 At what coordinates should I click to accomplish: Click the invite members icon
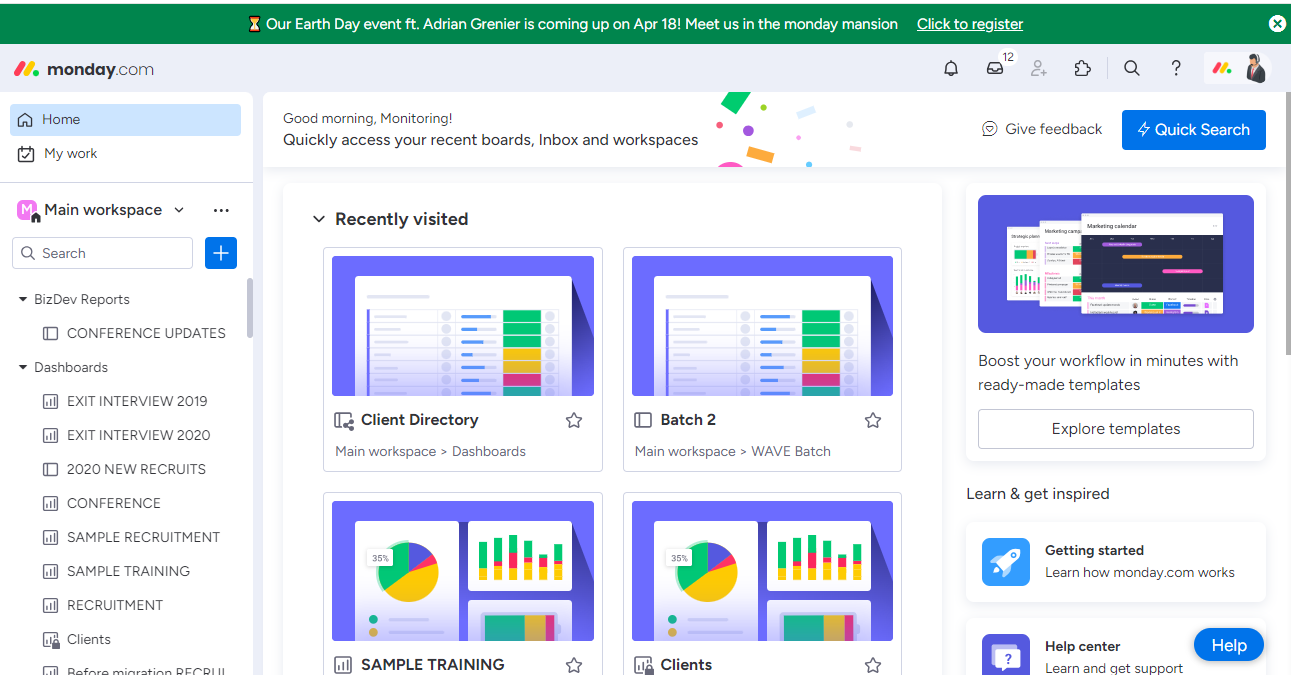pos(1039,68)
